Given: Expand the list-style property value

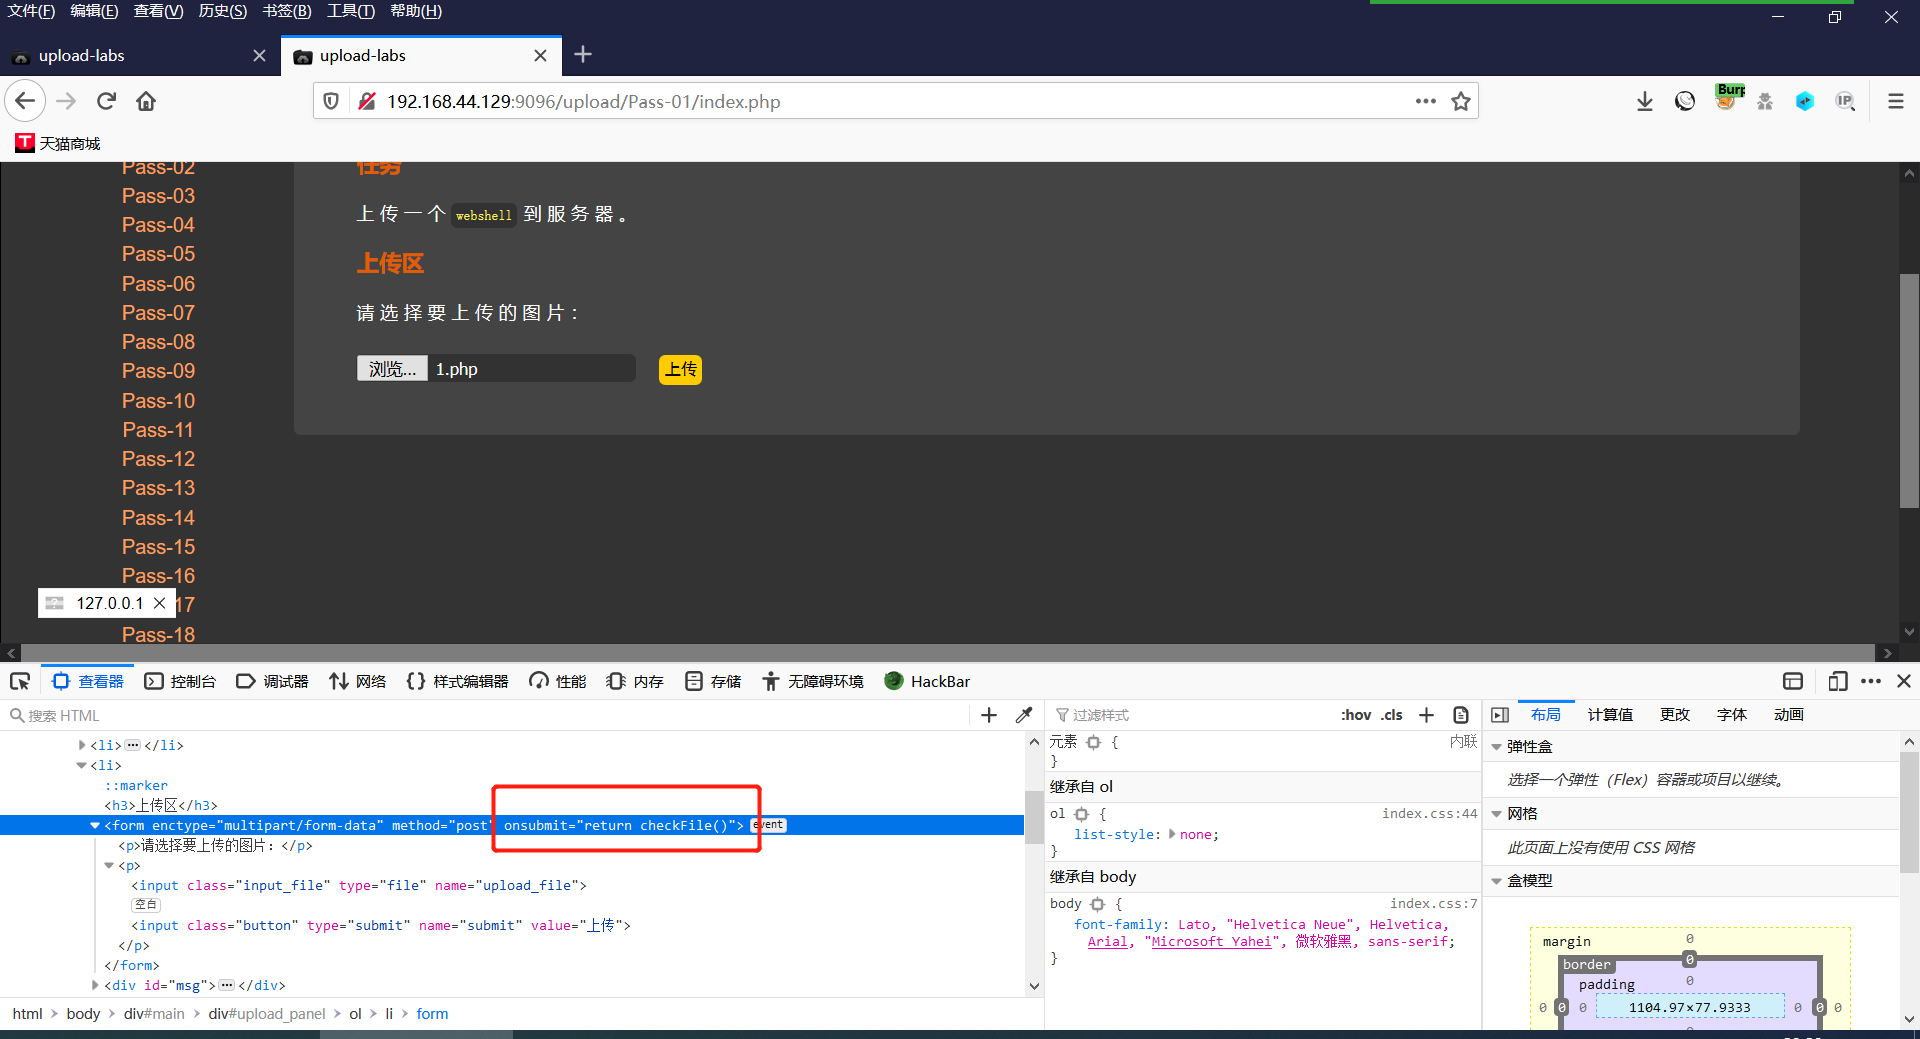Looking at the screenshot, I should coord(1172,834).
